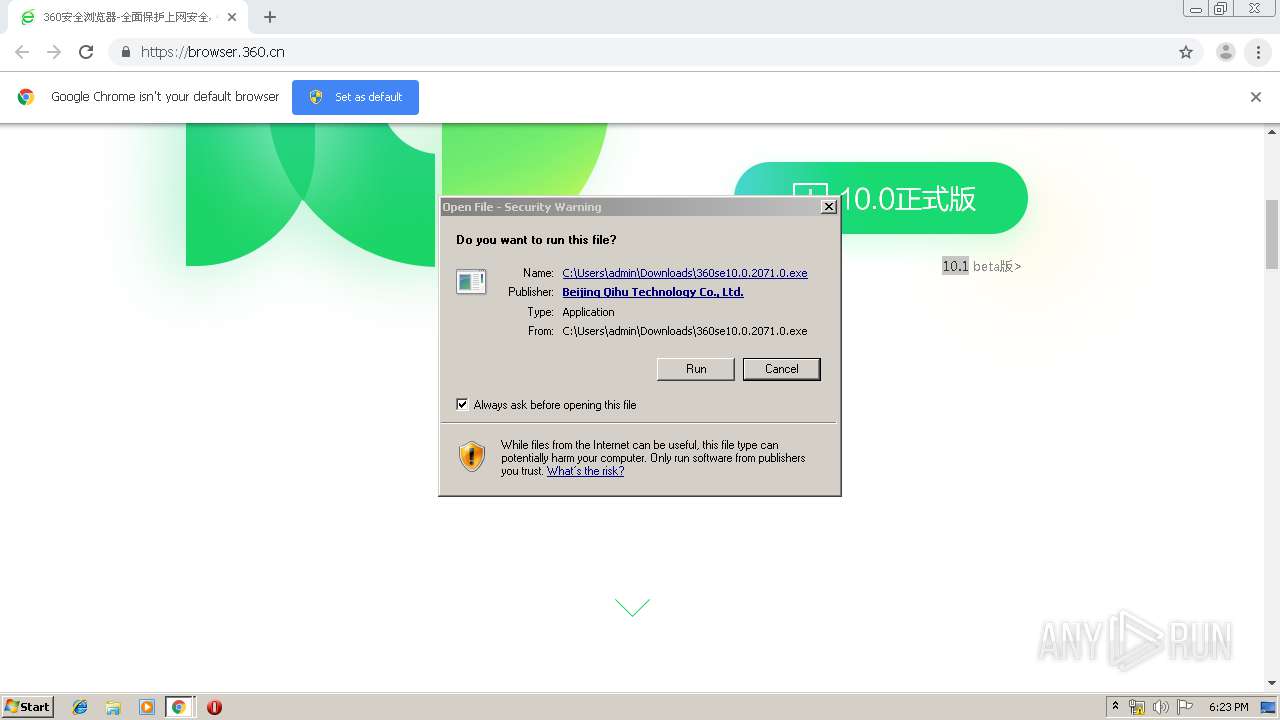Open the Windows Start menu

28,706
